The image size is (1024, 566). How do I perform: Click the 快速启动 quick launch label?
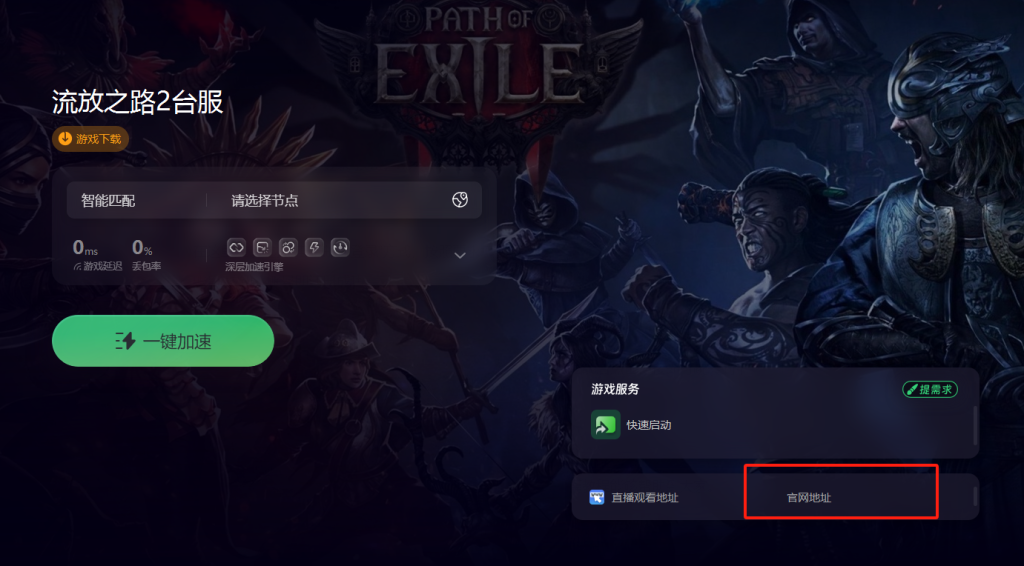click(x=648, y=425)
